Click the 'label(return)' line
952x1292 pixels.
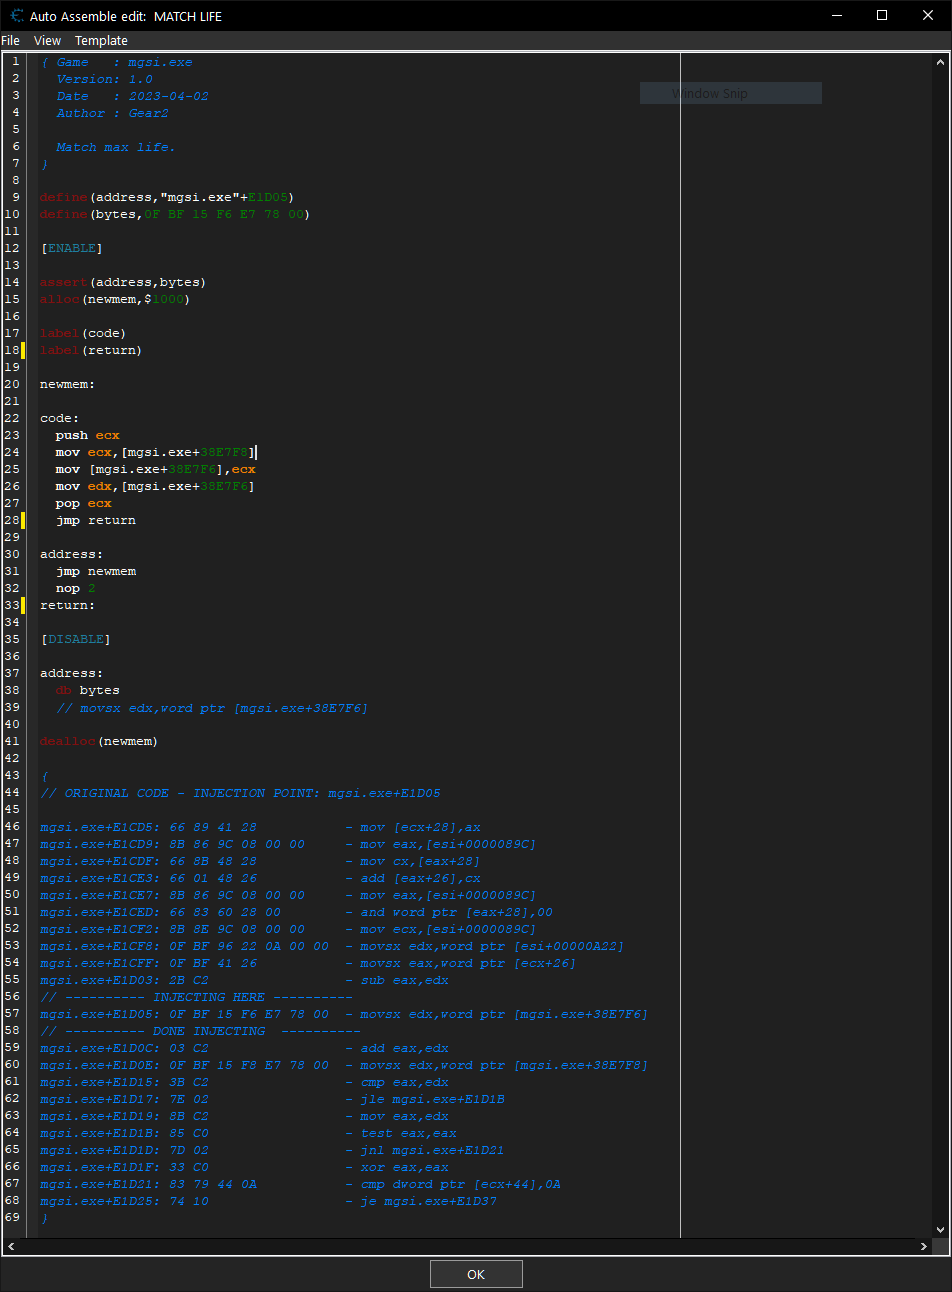coord(91,350)
